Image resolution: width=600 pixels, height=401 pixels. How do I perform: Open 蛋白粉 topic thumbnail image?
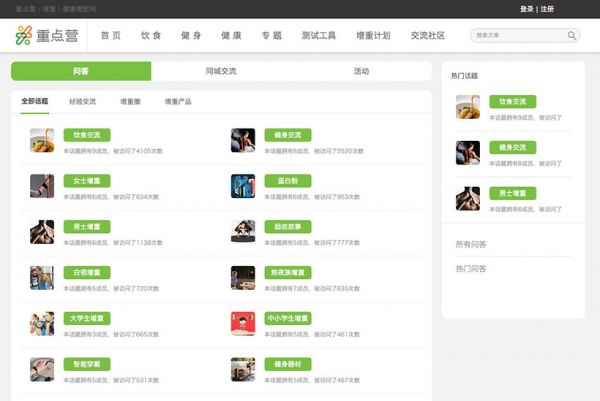point(243,186)
